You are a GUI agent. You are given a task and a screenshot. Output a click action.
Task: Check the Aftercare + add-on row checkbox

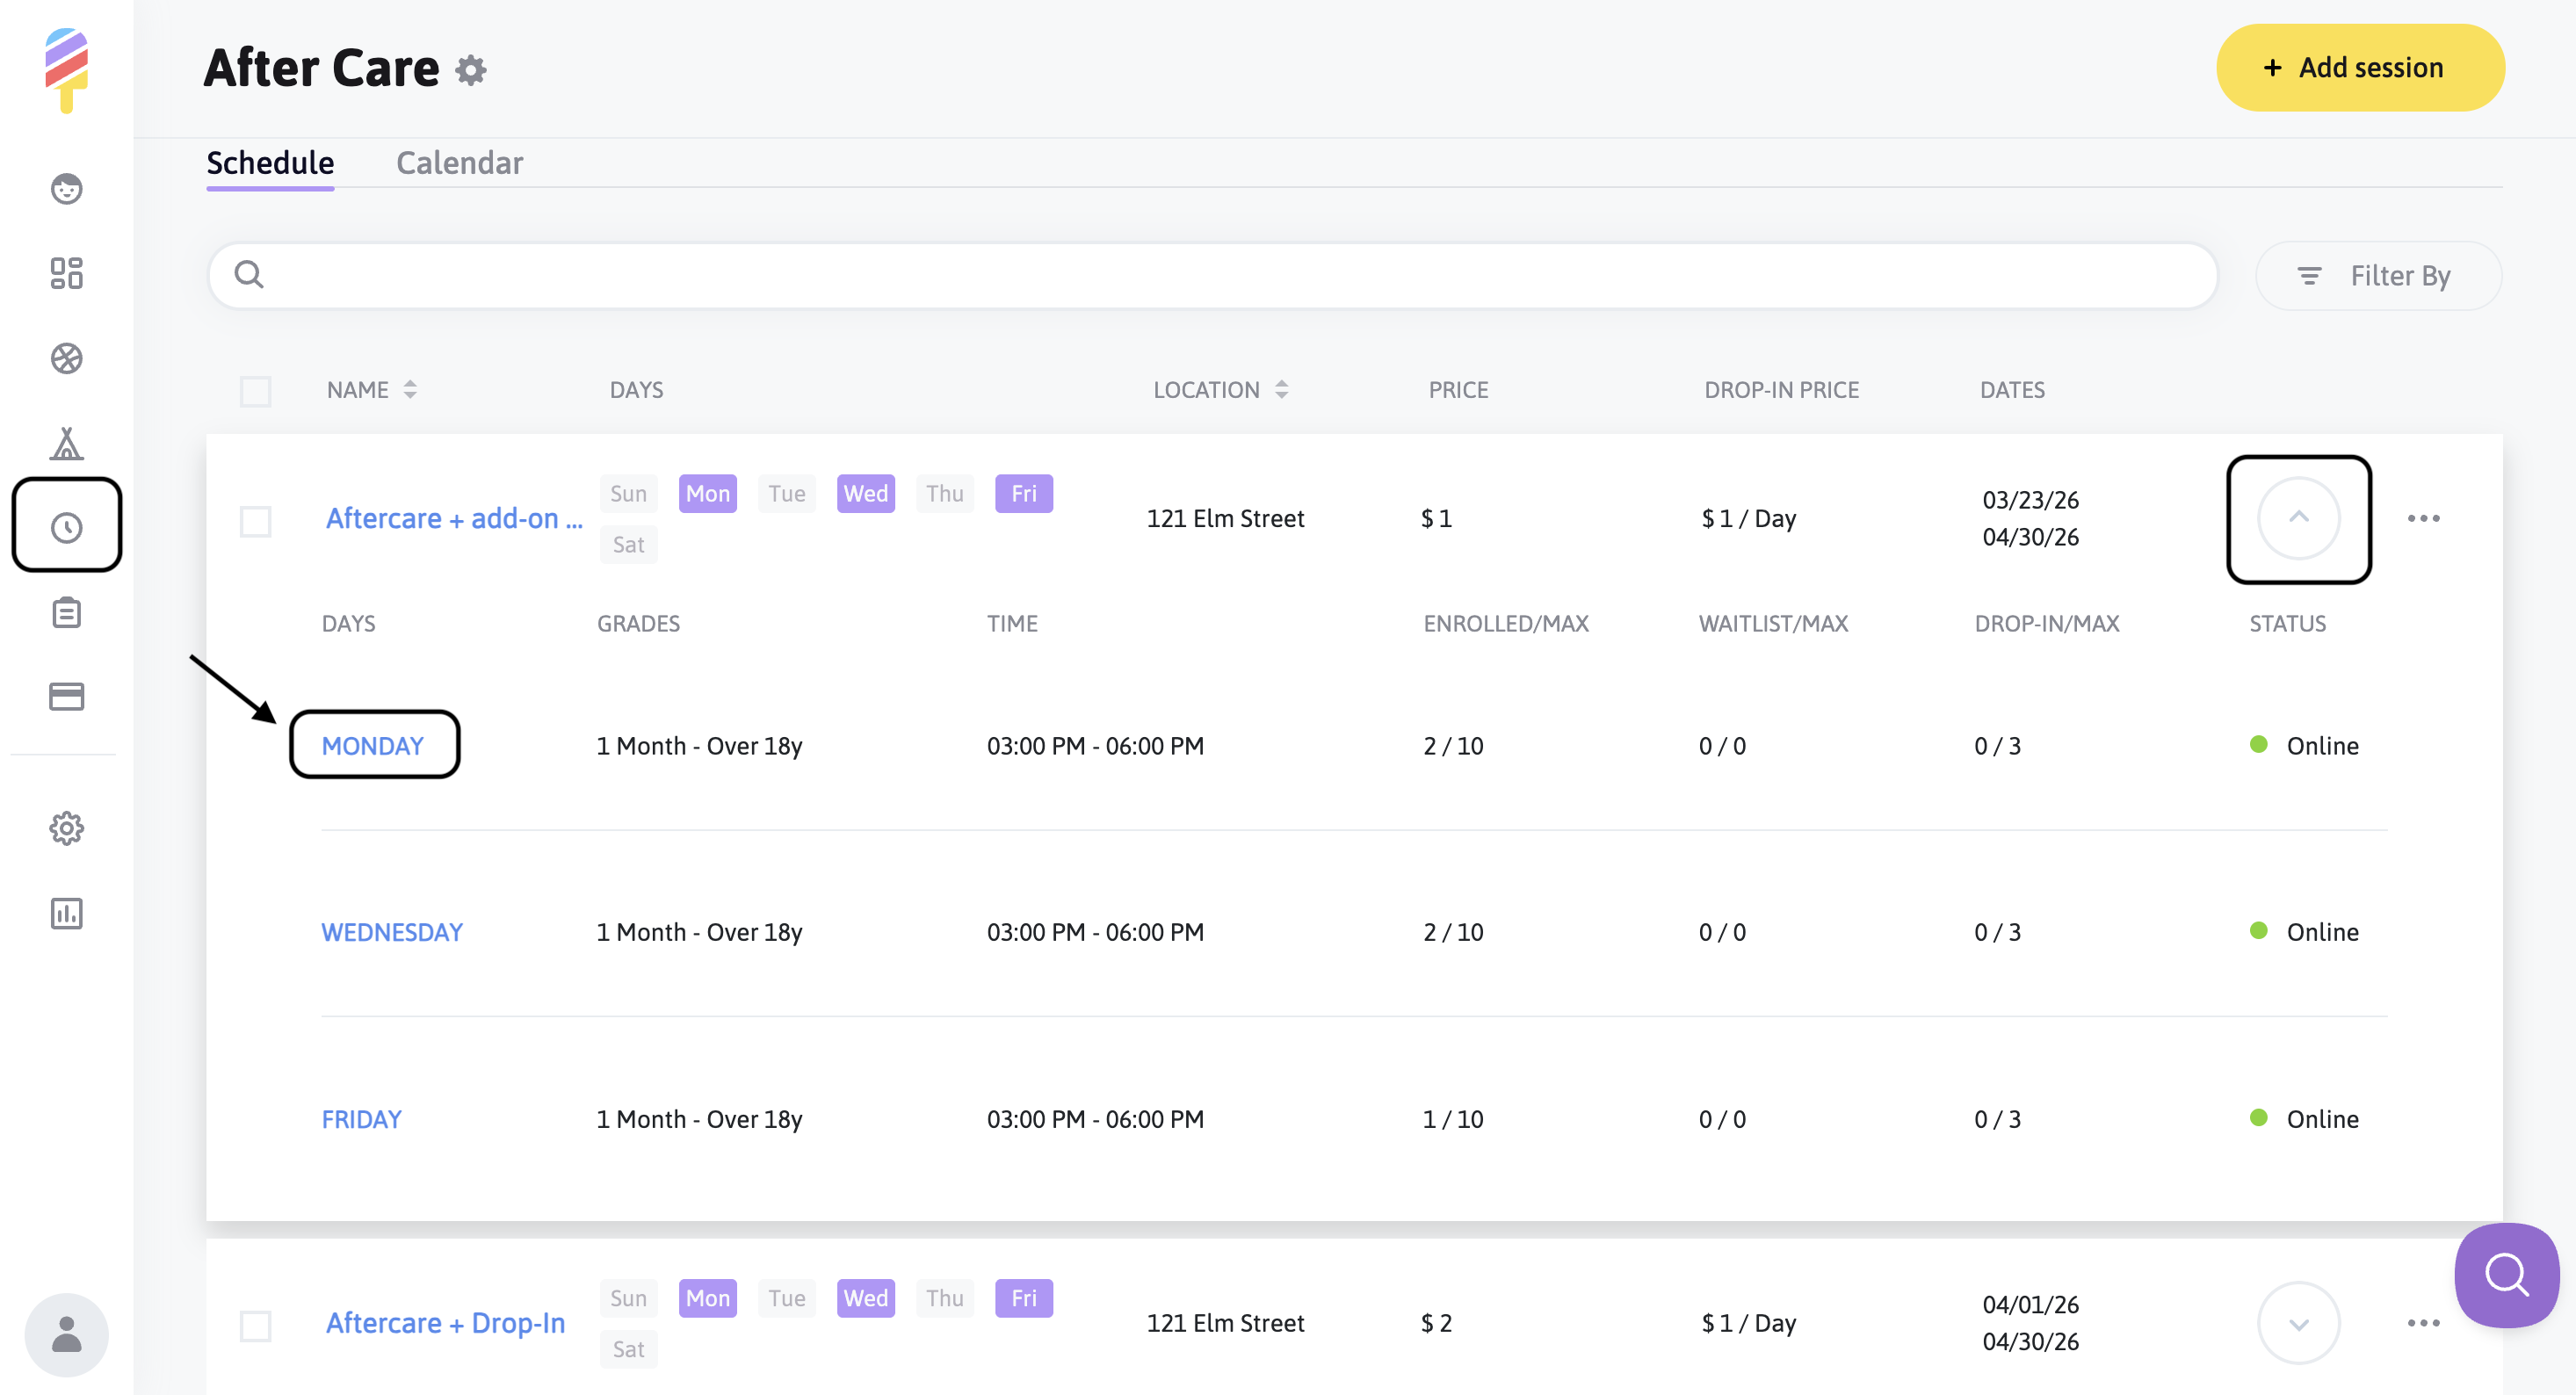pyautogui.click(x=255, y=521)
